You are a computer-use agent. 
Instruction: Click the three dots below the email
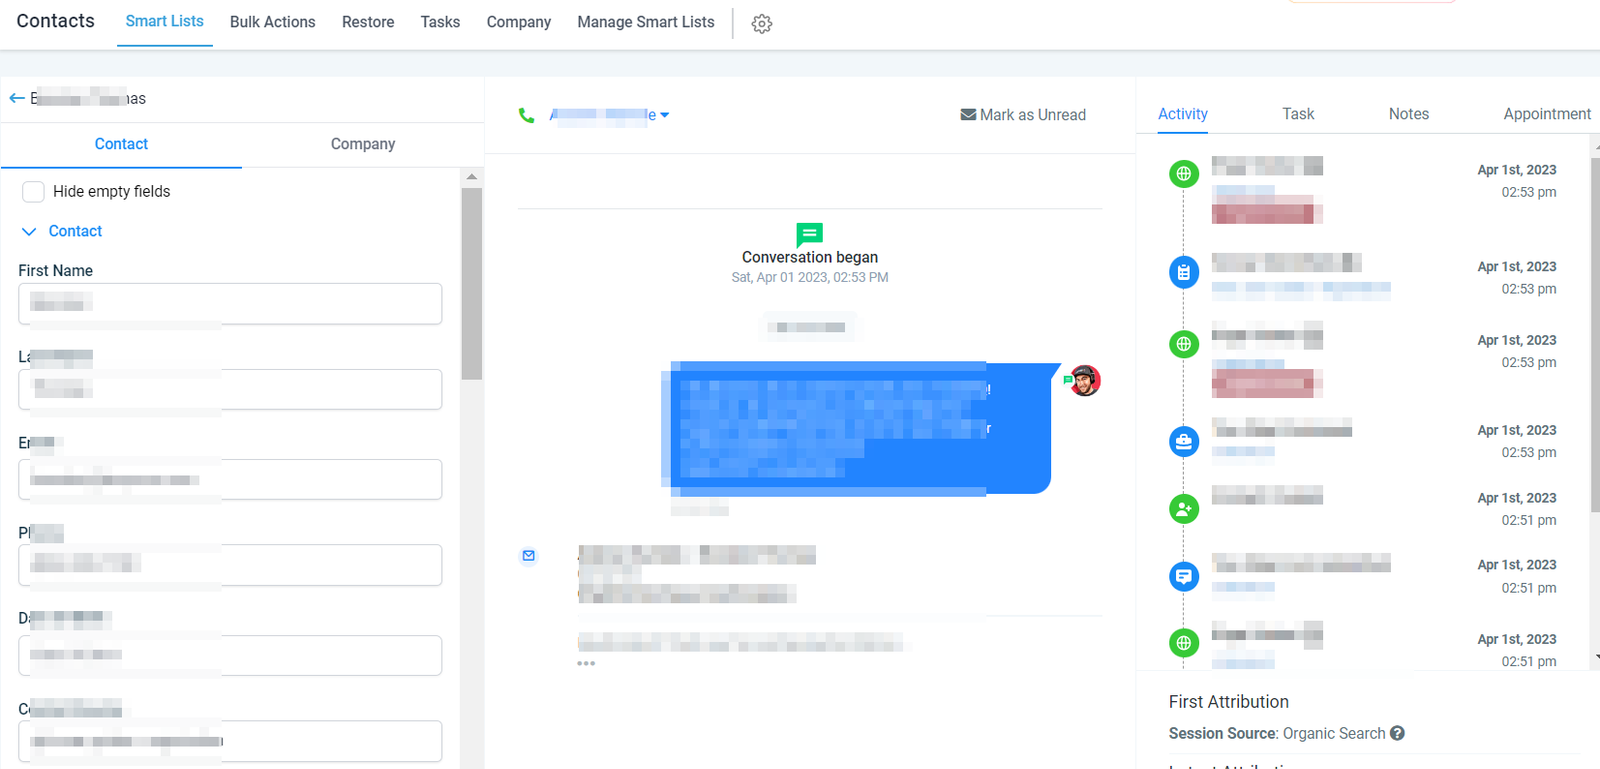pyautogui.click(x=586, y=663)
